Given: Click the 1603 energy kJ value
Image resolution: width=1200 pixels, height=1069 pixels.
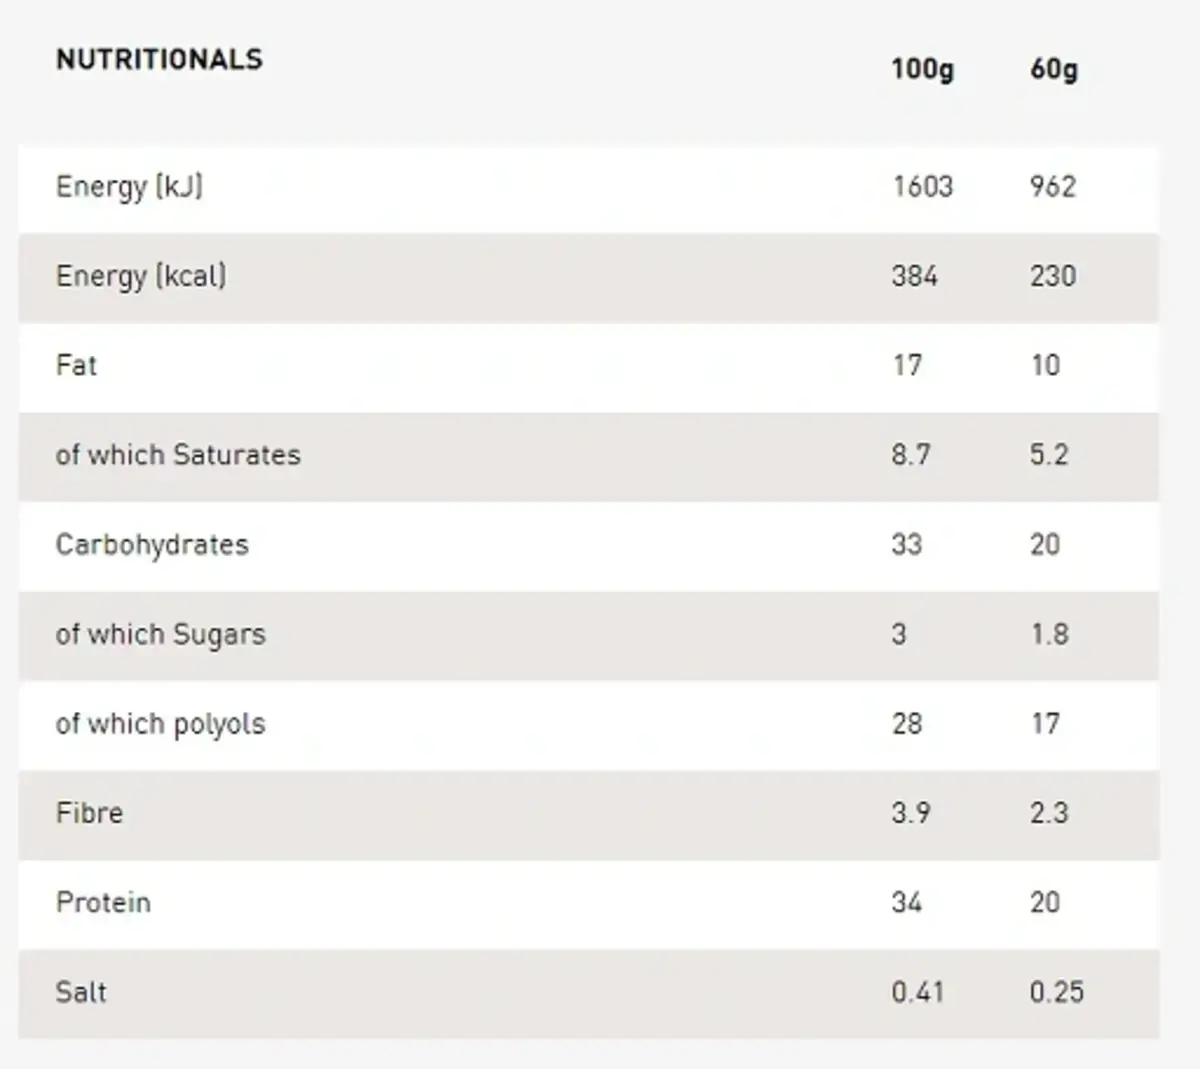Looking at the screenshot, I should [922, 187].
